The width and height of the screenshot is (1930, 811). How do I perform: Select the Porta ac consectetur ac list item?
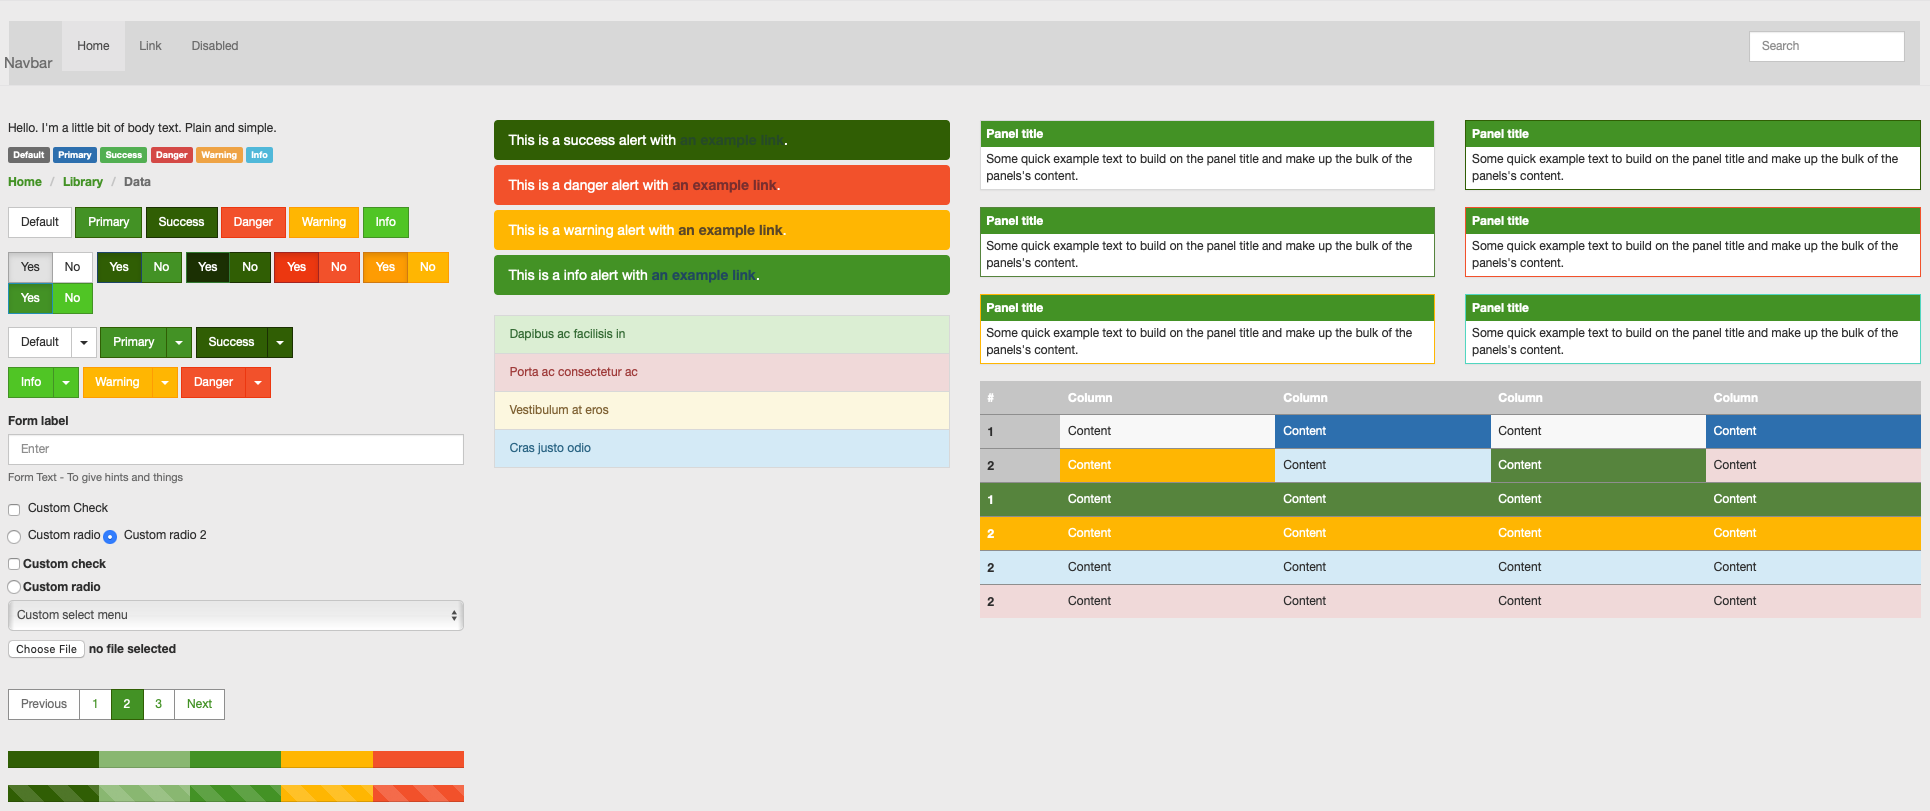722,372
